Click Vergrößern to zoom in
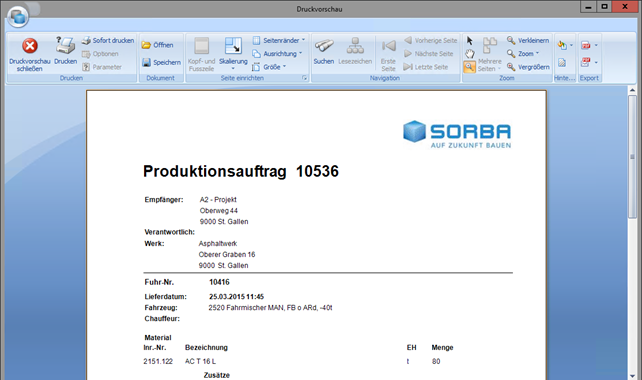Screen dimensions: 642x380 (528, 67)
